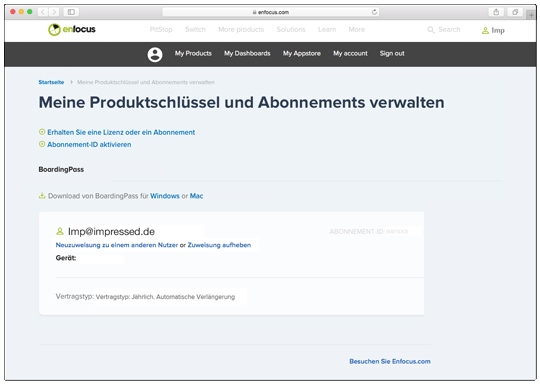540x384 pixels.
Task: Open the Switch menu
Action: click(x=195, y=30)
